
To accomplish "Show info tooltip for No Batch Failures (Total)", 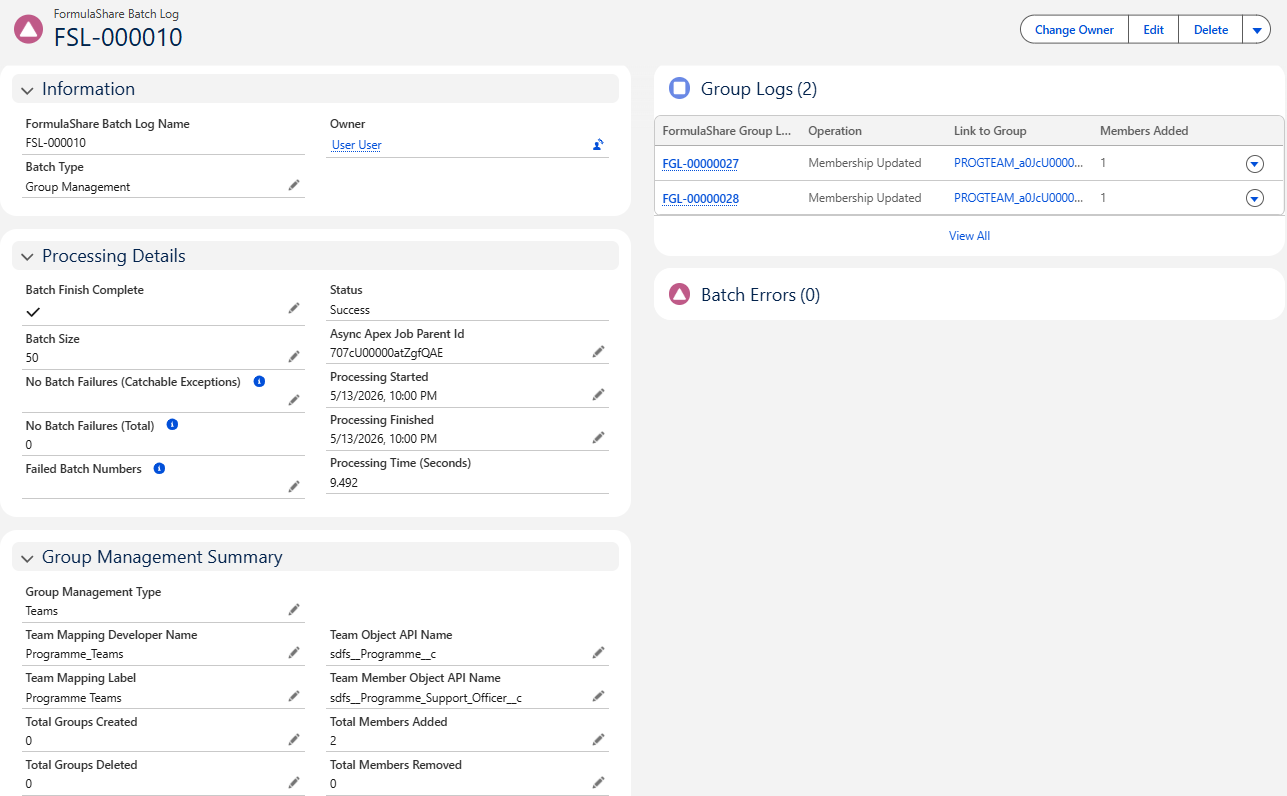I will click(172, 425).
